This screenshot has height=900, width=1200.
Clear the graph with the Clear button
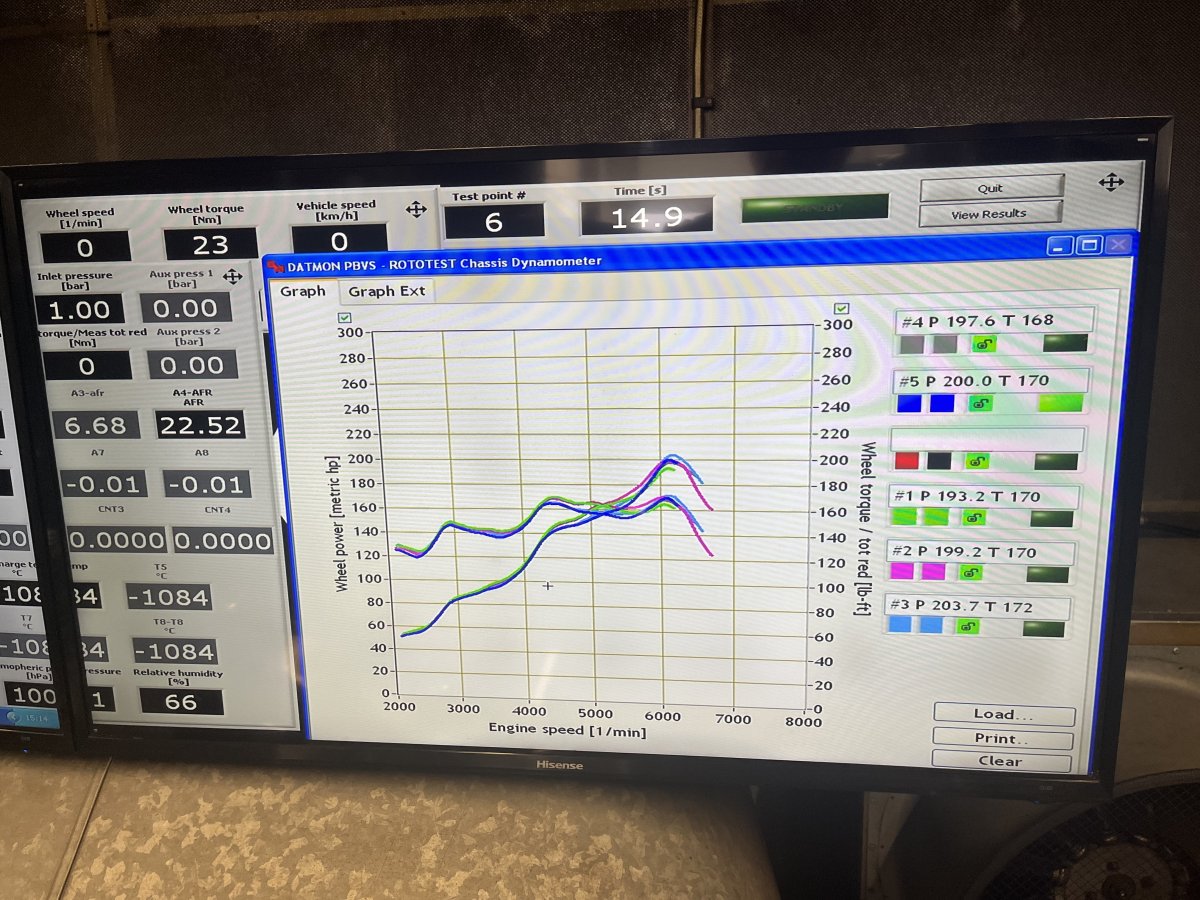(x=1000, y=761)
